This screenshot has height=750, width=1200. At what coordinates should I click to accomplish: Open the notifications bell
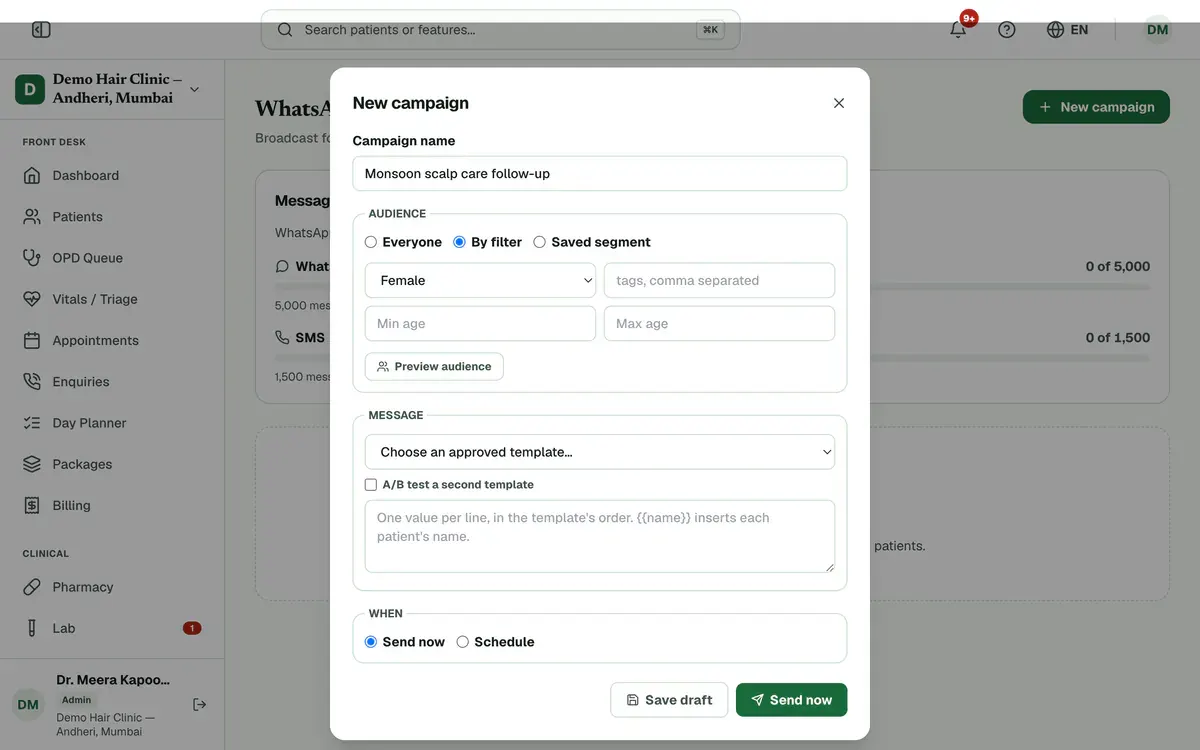[958, 30]
